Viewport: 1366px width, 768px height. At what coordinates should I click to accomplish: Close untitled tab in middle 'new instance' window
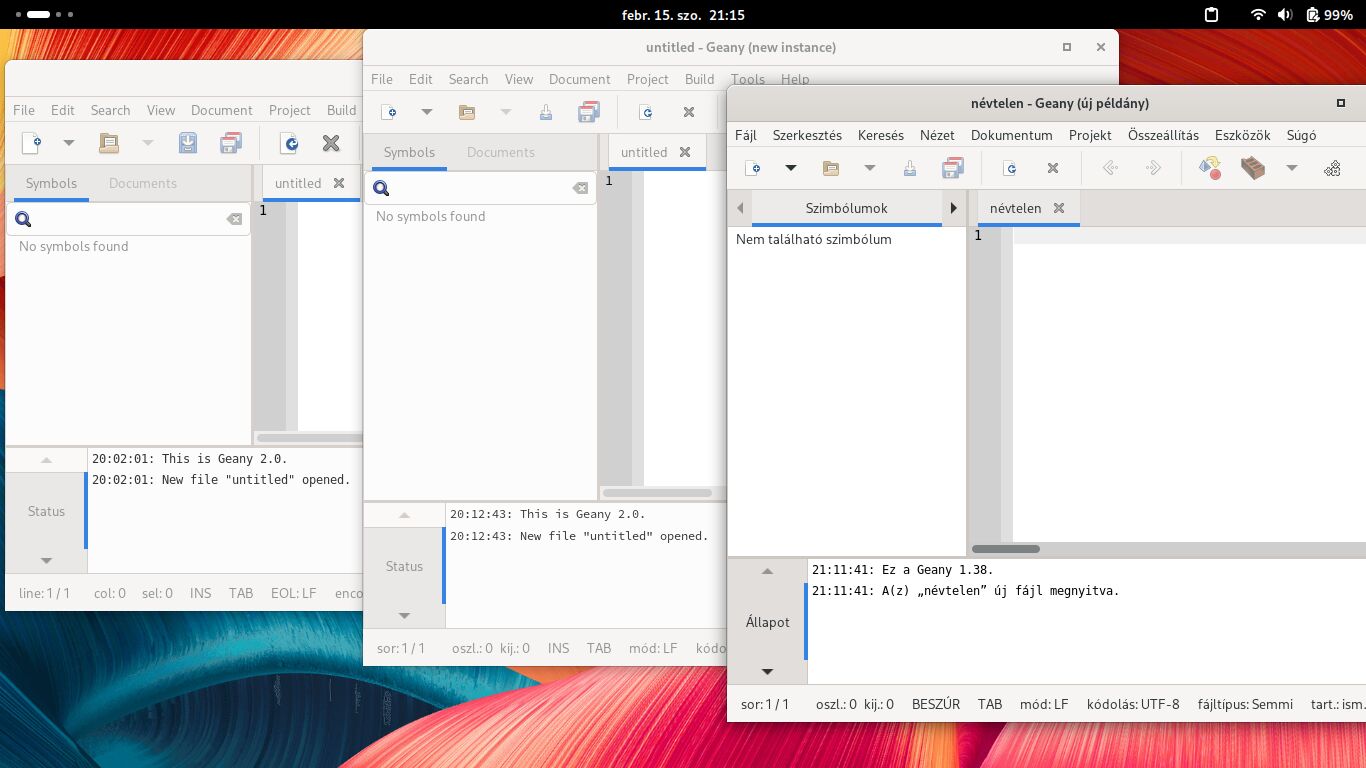685,152
